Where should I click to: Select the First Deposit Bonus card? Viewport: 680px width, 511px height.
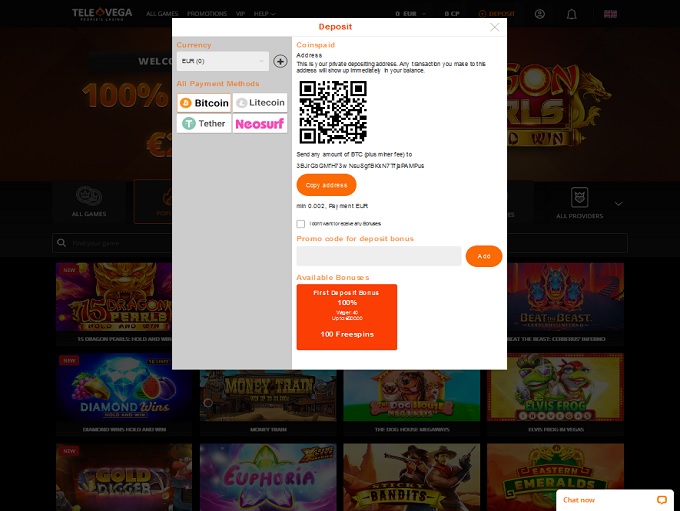click(x=347, y=317)
